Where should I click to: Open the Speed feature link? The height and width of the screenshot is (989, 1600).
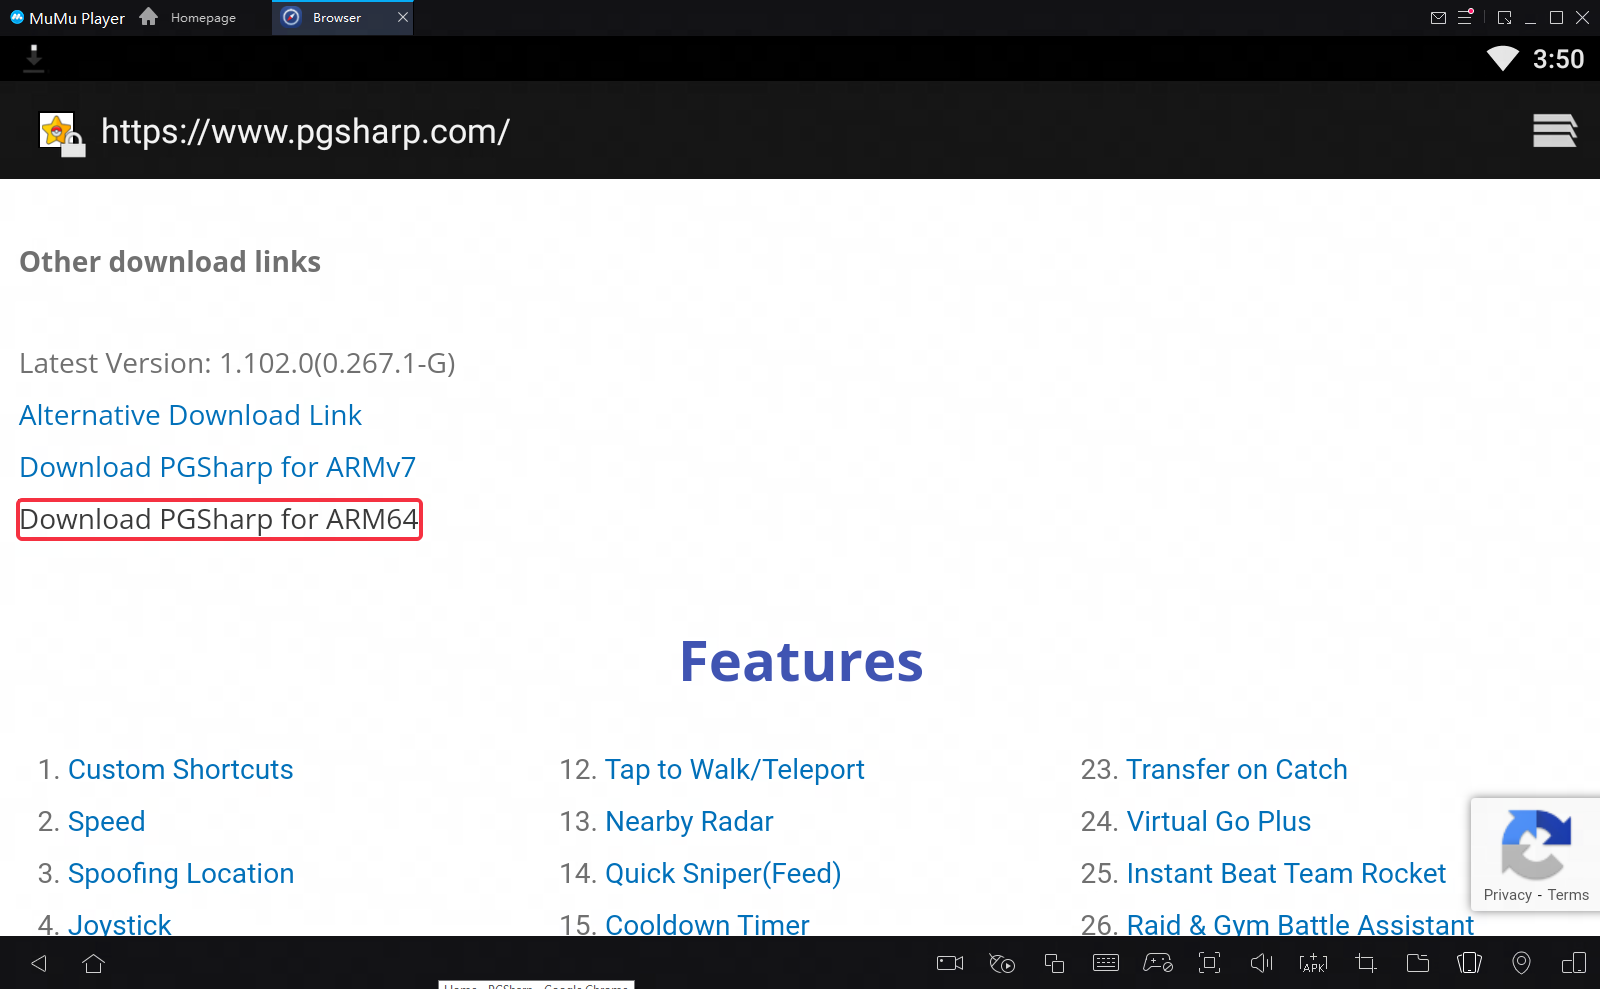(x=106, y=821)
